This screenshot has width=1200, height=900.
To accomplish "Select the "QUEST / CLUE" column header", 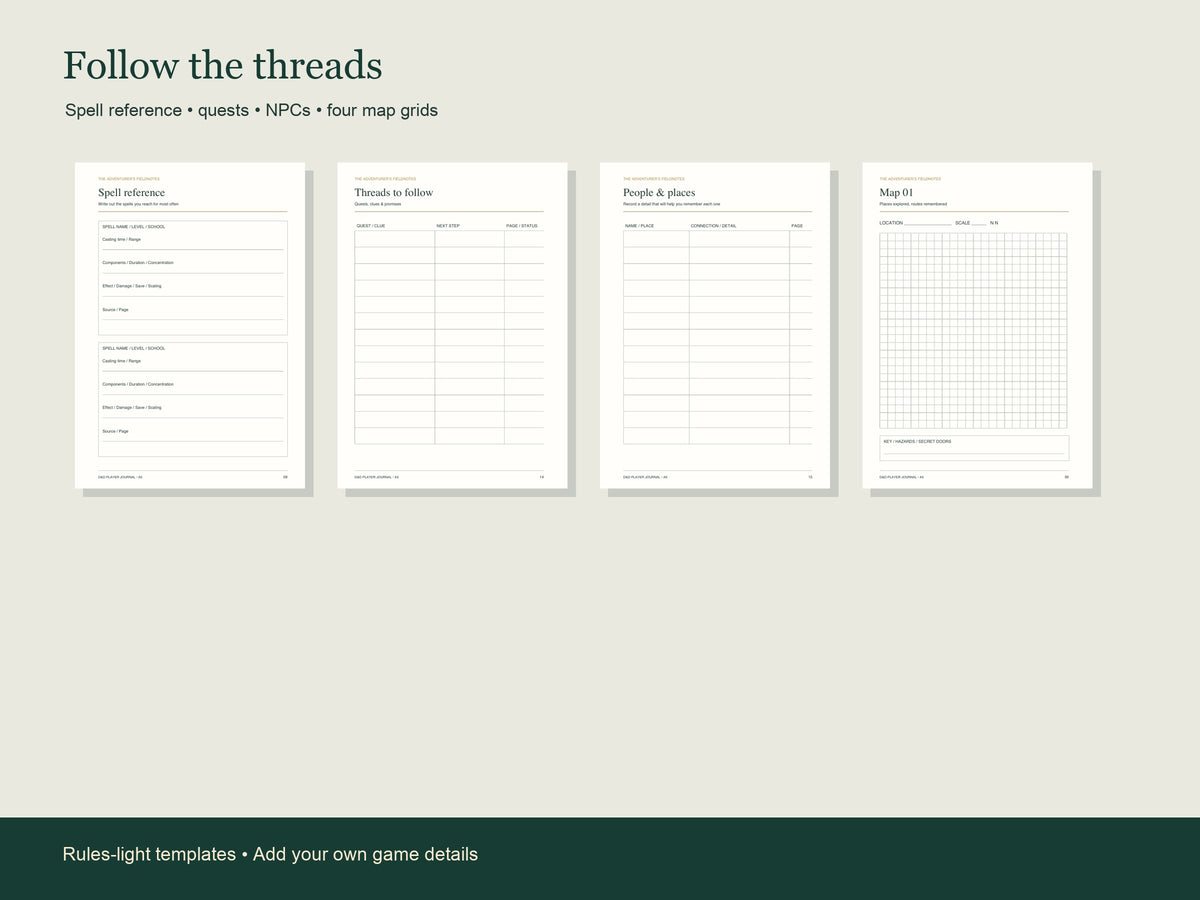I will pos(371,226).
